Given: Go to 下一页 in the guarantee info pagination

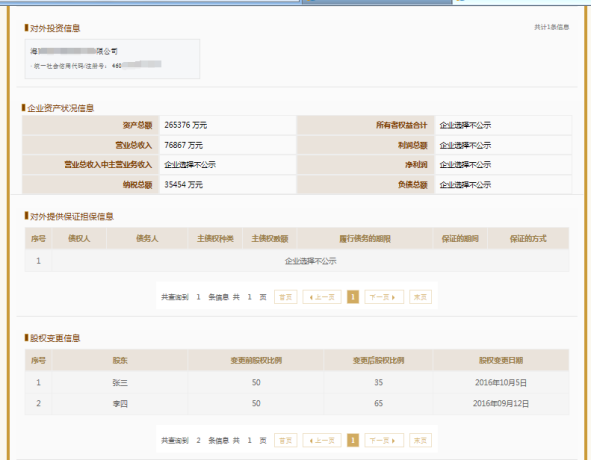Looking at the screenshot, I should 384,297.
